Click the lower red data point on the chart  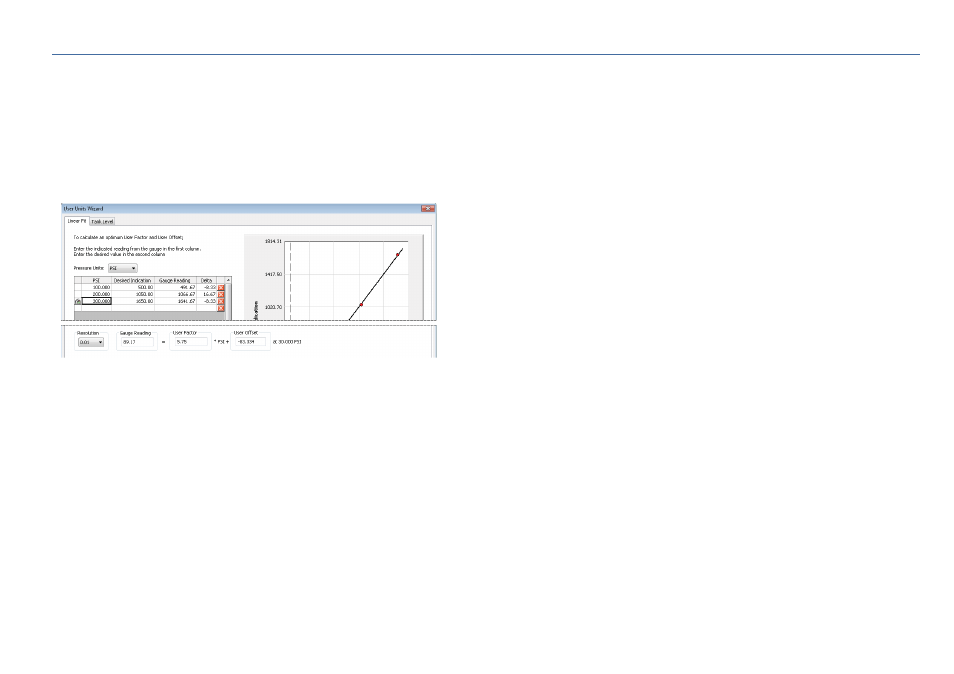(x=361, y=304)
